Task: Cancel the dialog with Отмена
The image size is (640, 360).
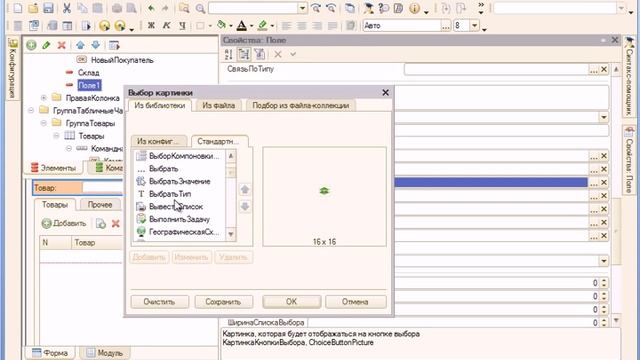Action: point(356,302)
